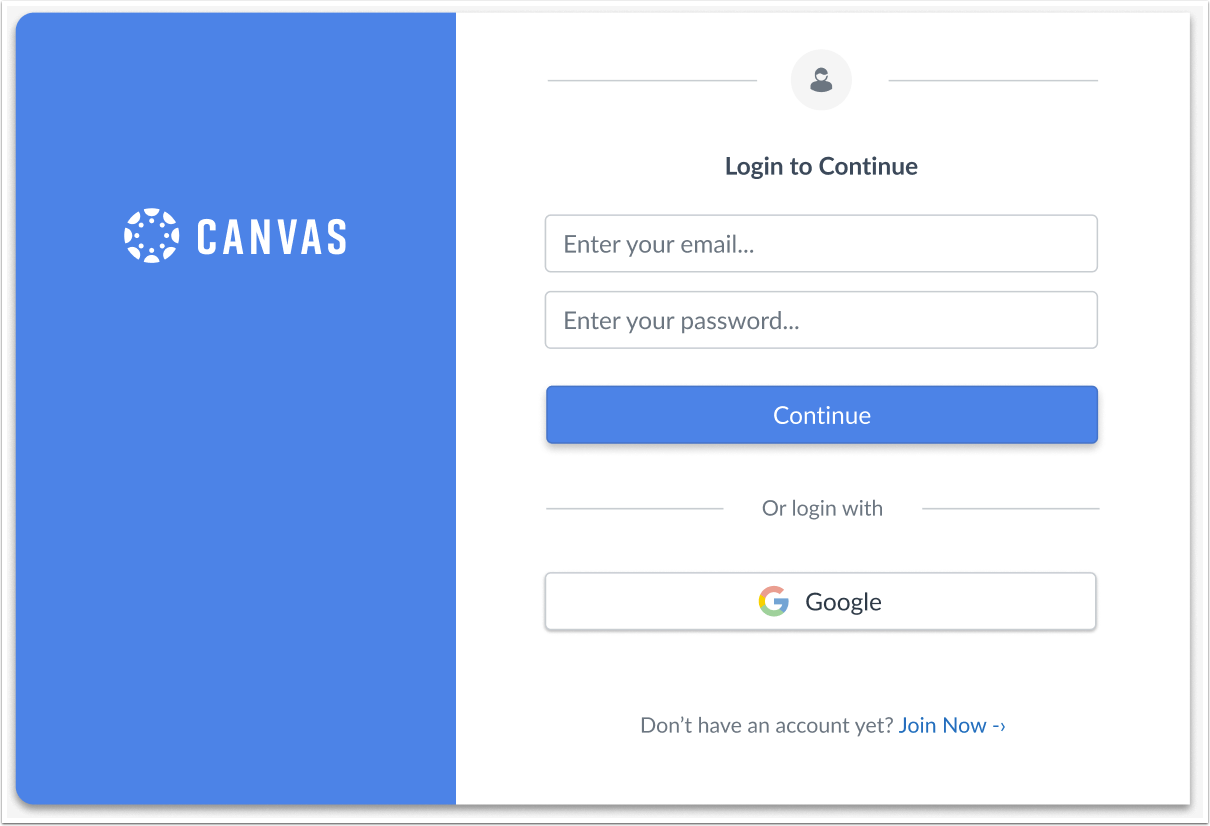
Task: Click the user avatar icon above the heading
Action: coord(821,80)
